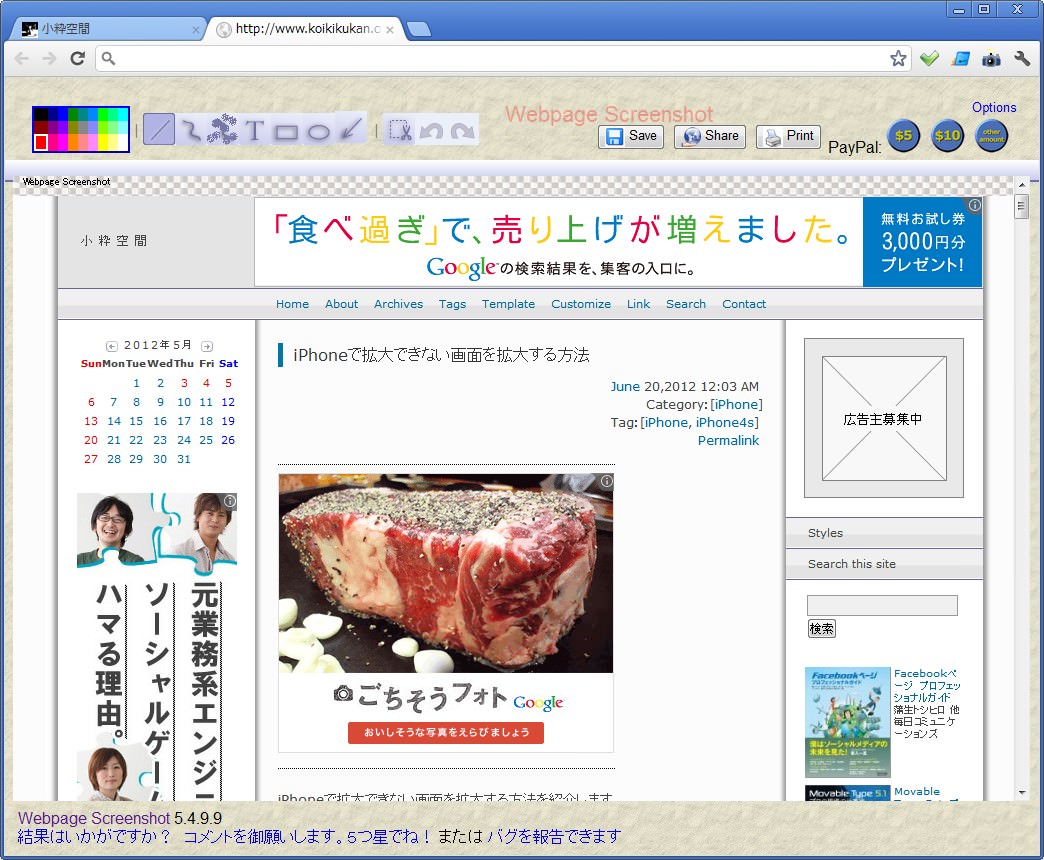
Task: Click the 検索 search button
Action: click(x=822, y=628)
